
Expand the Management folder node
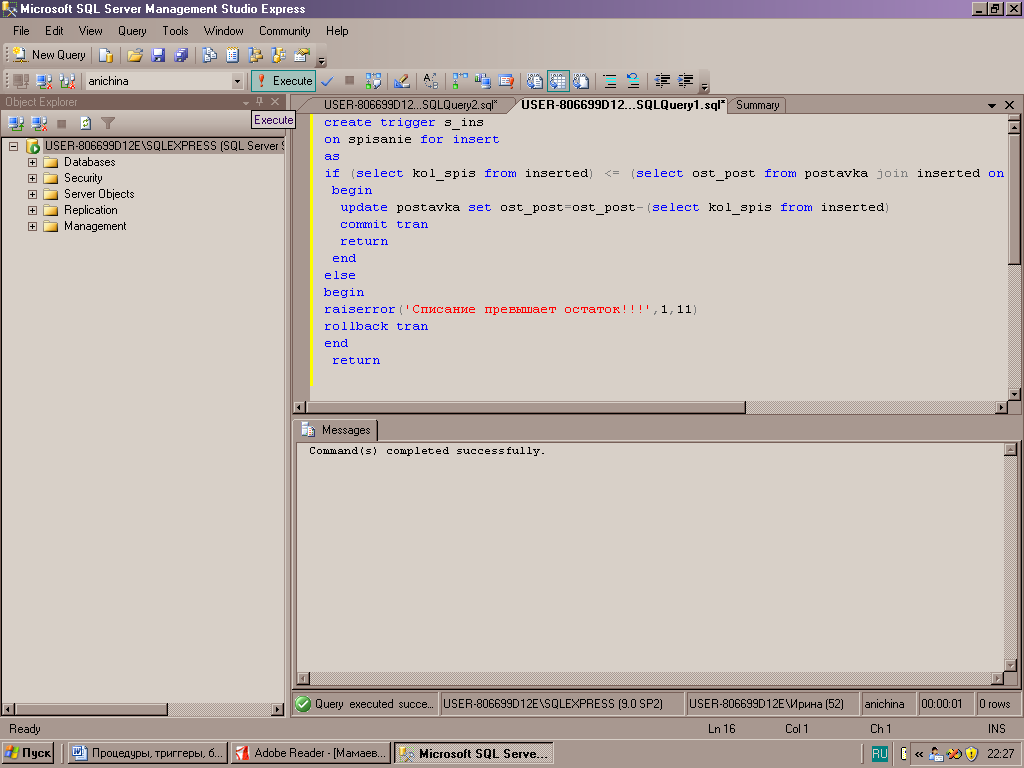click(32, 226)
